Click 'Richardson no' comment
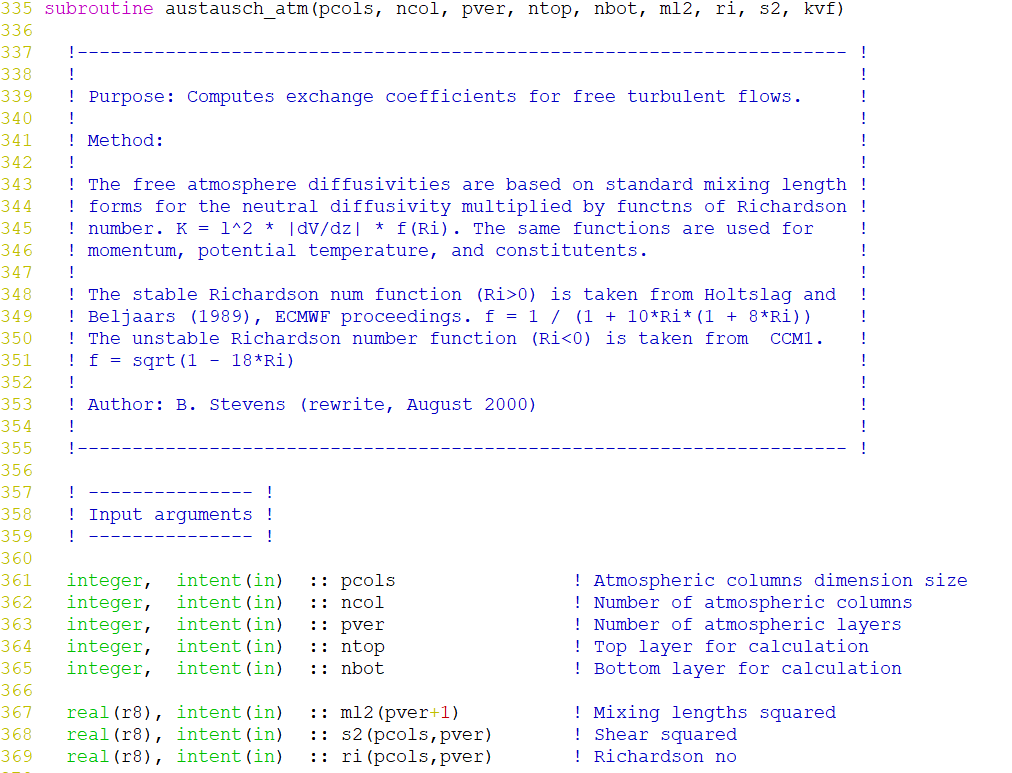The height and width of the screenshot is (773, 1012). point(665,756)
